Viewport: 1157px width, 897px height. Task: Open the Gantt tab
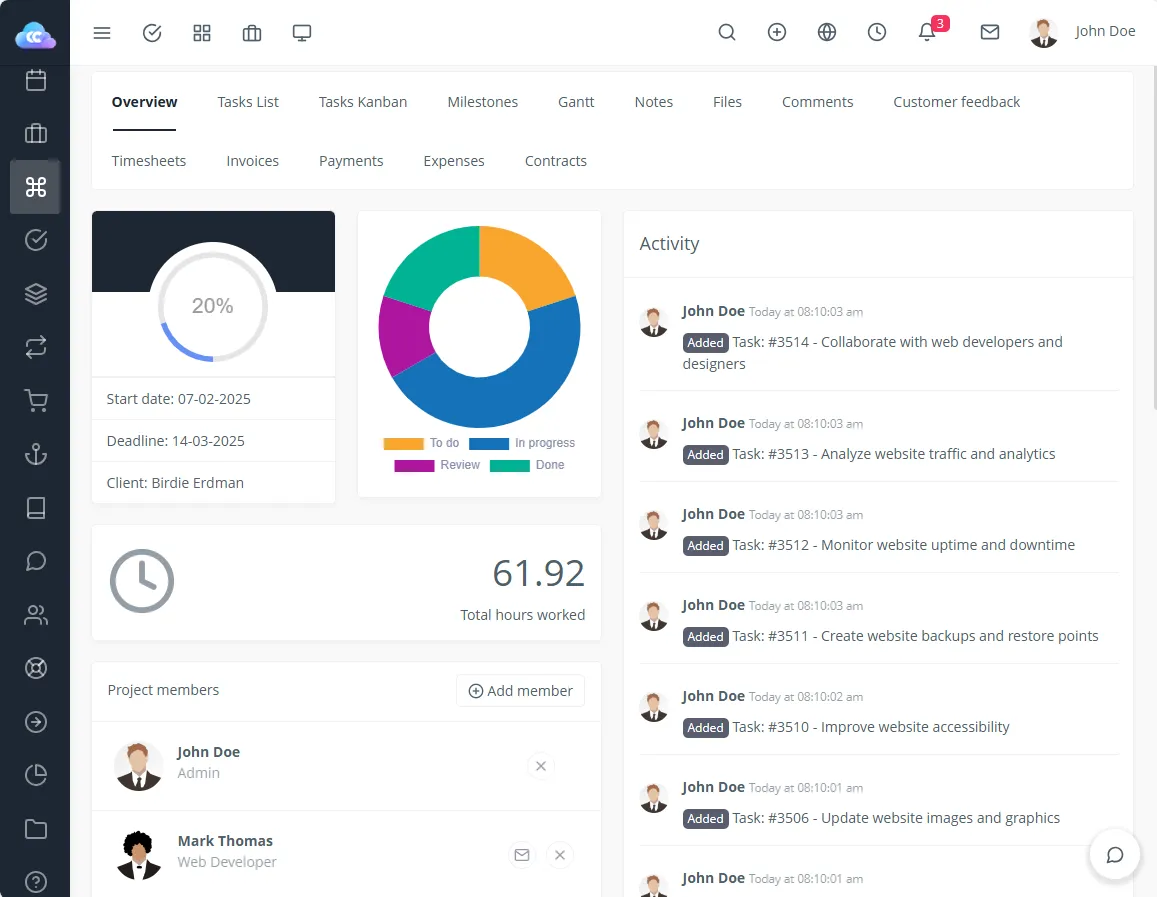576,102
